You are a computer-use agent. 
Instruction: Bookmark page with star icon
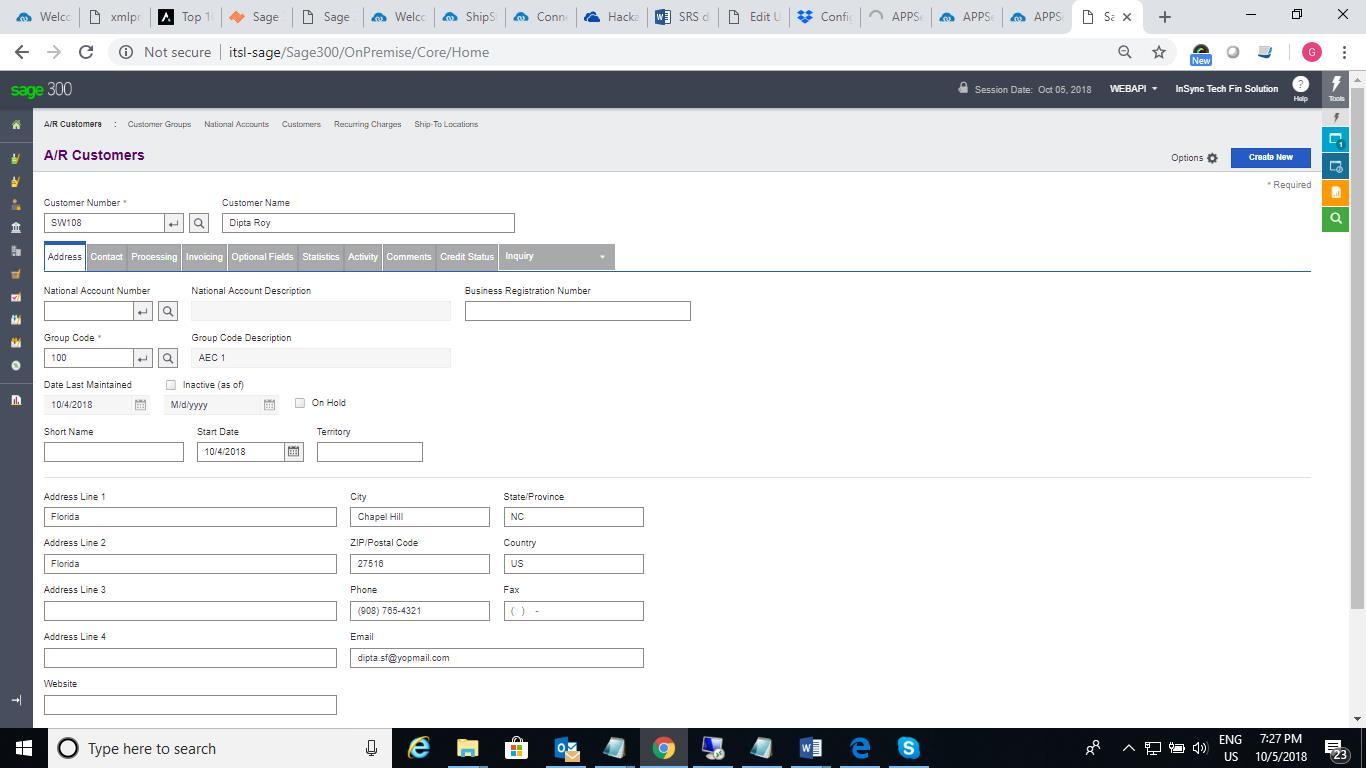coord(1158,52)
